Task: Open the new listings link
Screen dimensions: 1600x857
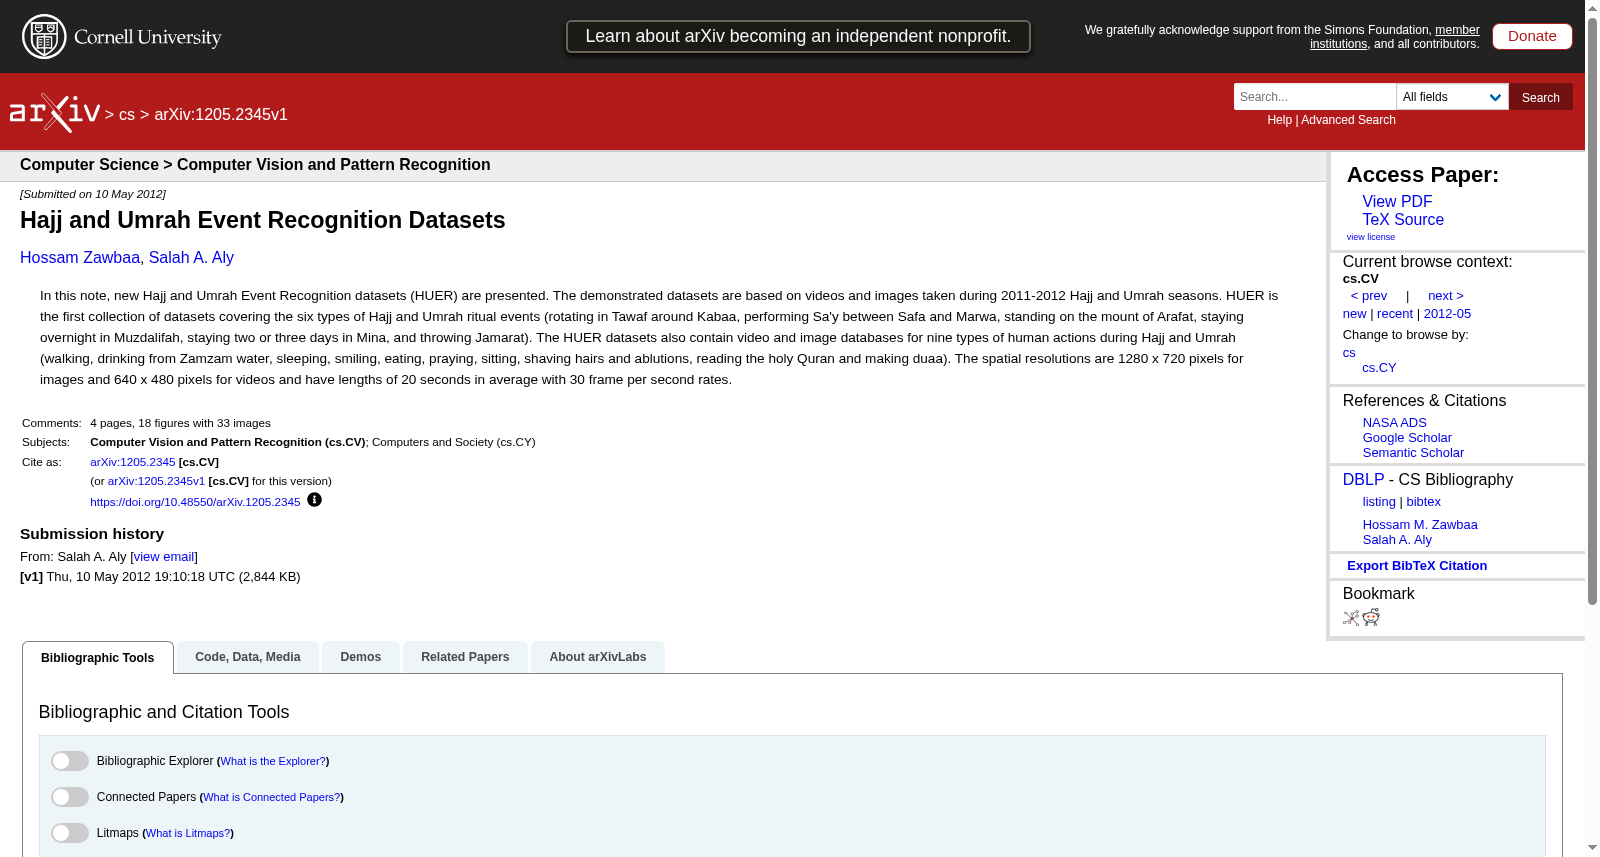Action: pyautogui.click(x=1354, y=314)
